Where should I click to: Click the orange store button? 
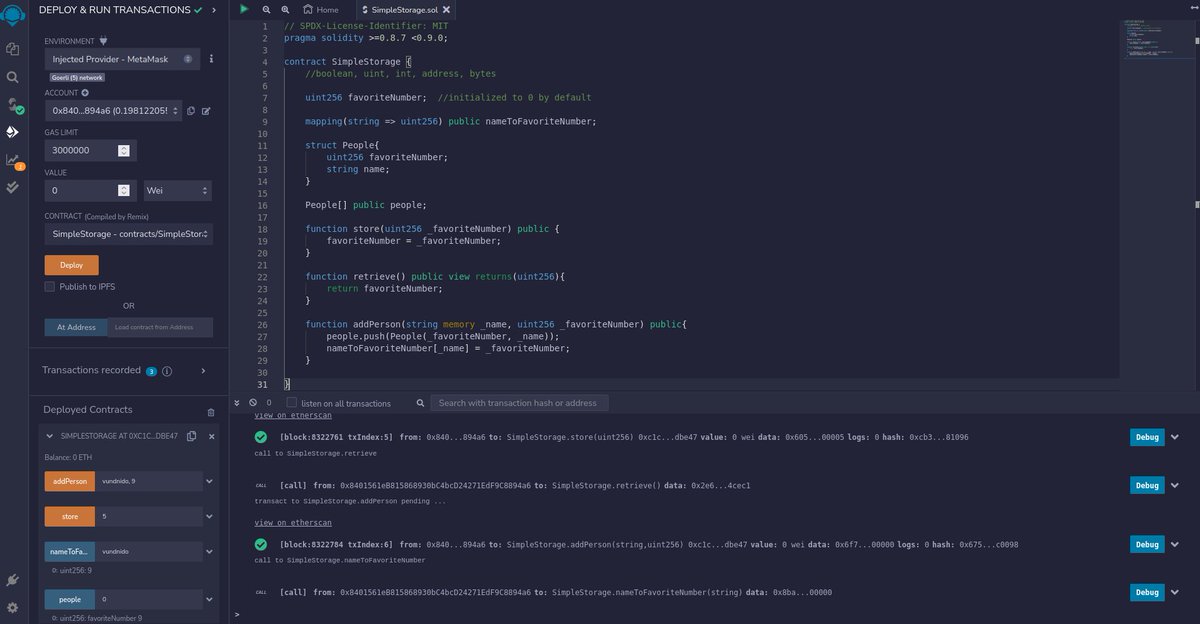tap(70, 517)
